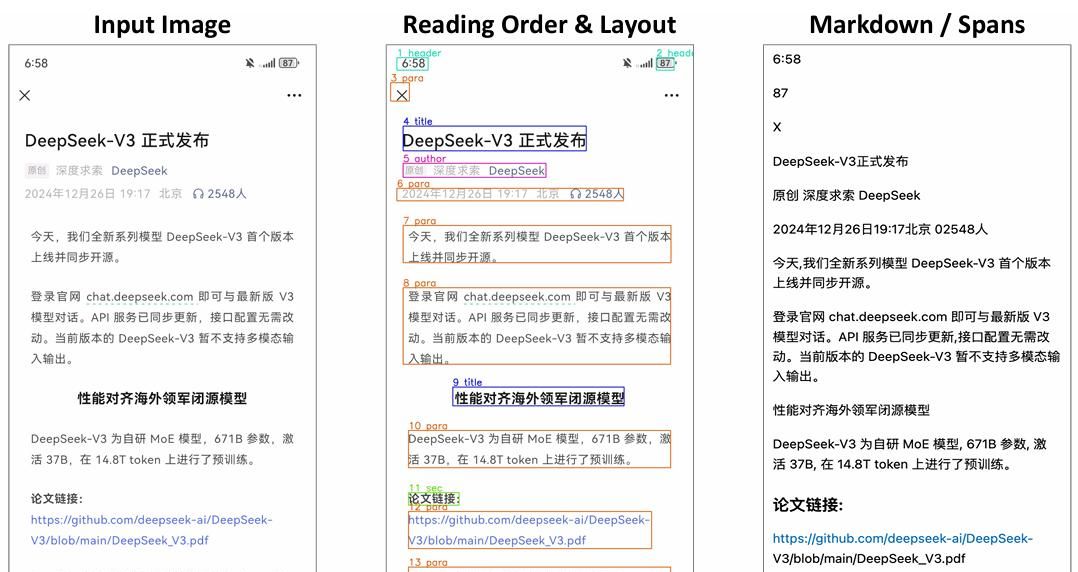Tap the close X icon in Input Image panel
This screenshot has width=1078, height=572.
click(x=25, y=96)
